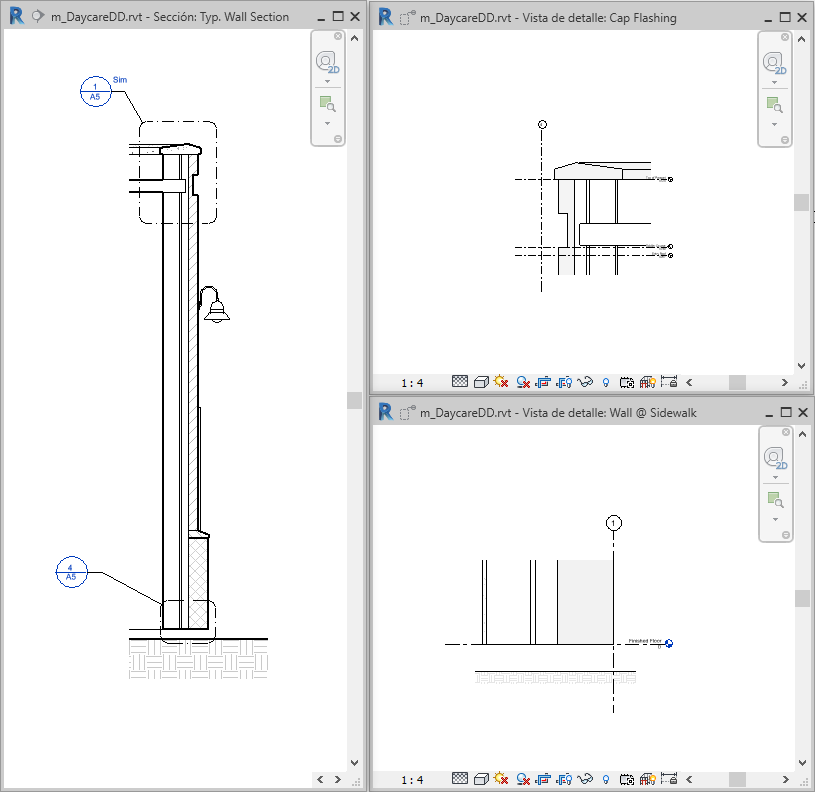Toggle Crop View in Wall @ Sidewalk view bar
The height and width of the screenshot is (792, 815).
543,779
